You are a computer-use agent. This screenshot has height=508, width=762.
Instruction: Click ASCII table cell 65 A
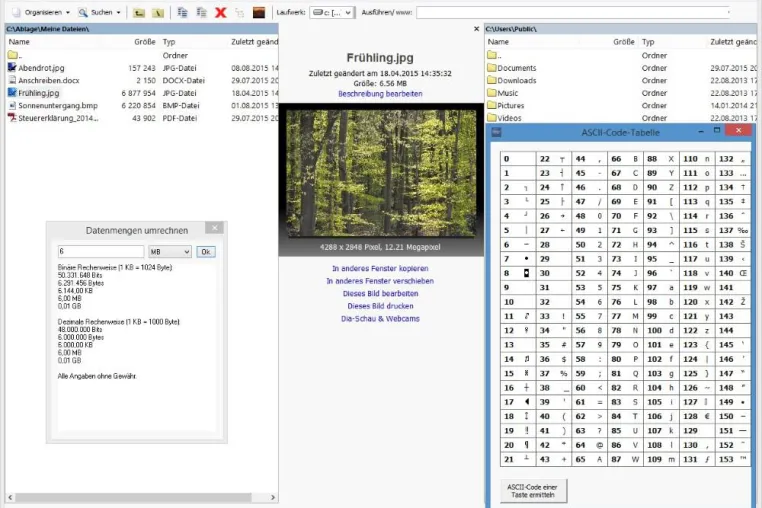pos(589,459)
